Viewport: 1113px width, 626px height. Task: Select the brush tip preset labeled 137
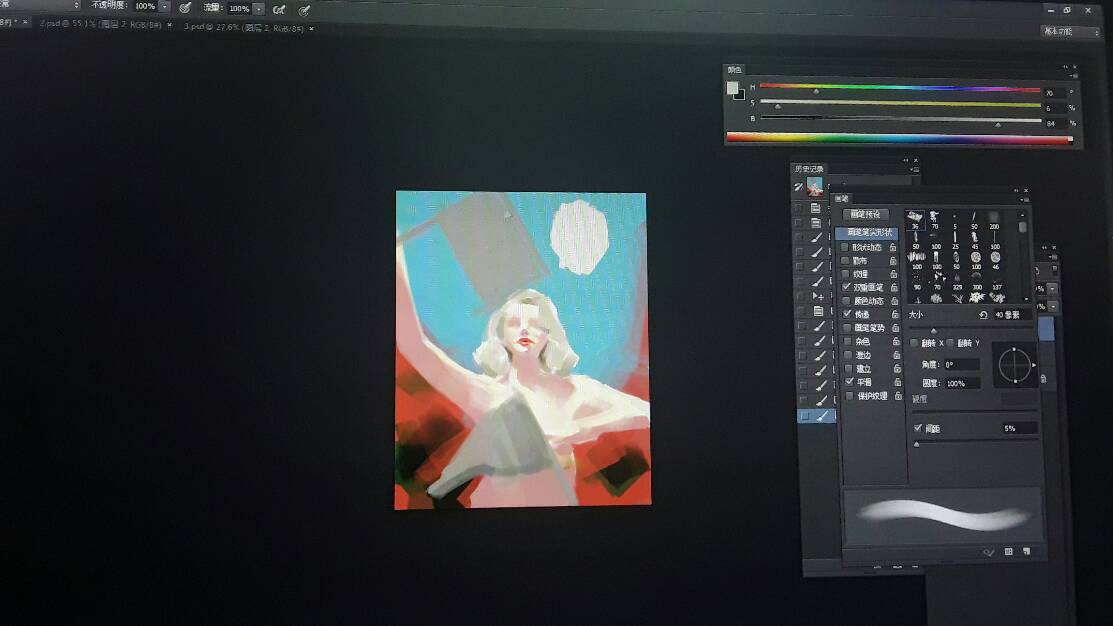click(997, 282)
